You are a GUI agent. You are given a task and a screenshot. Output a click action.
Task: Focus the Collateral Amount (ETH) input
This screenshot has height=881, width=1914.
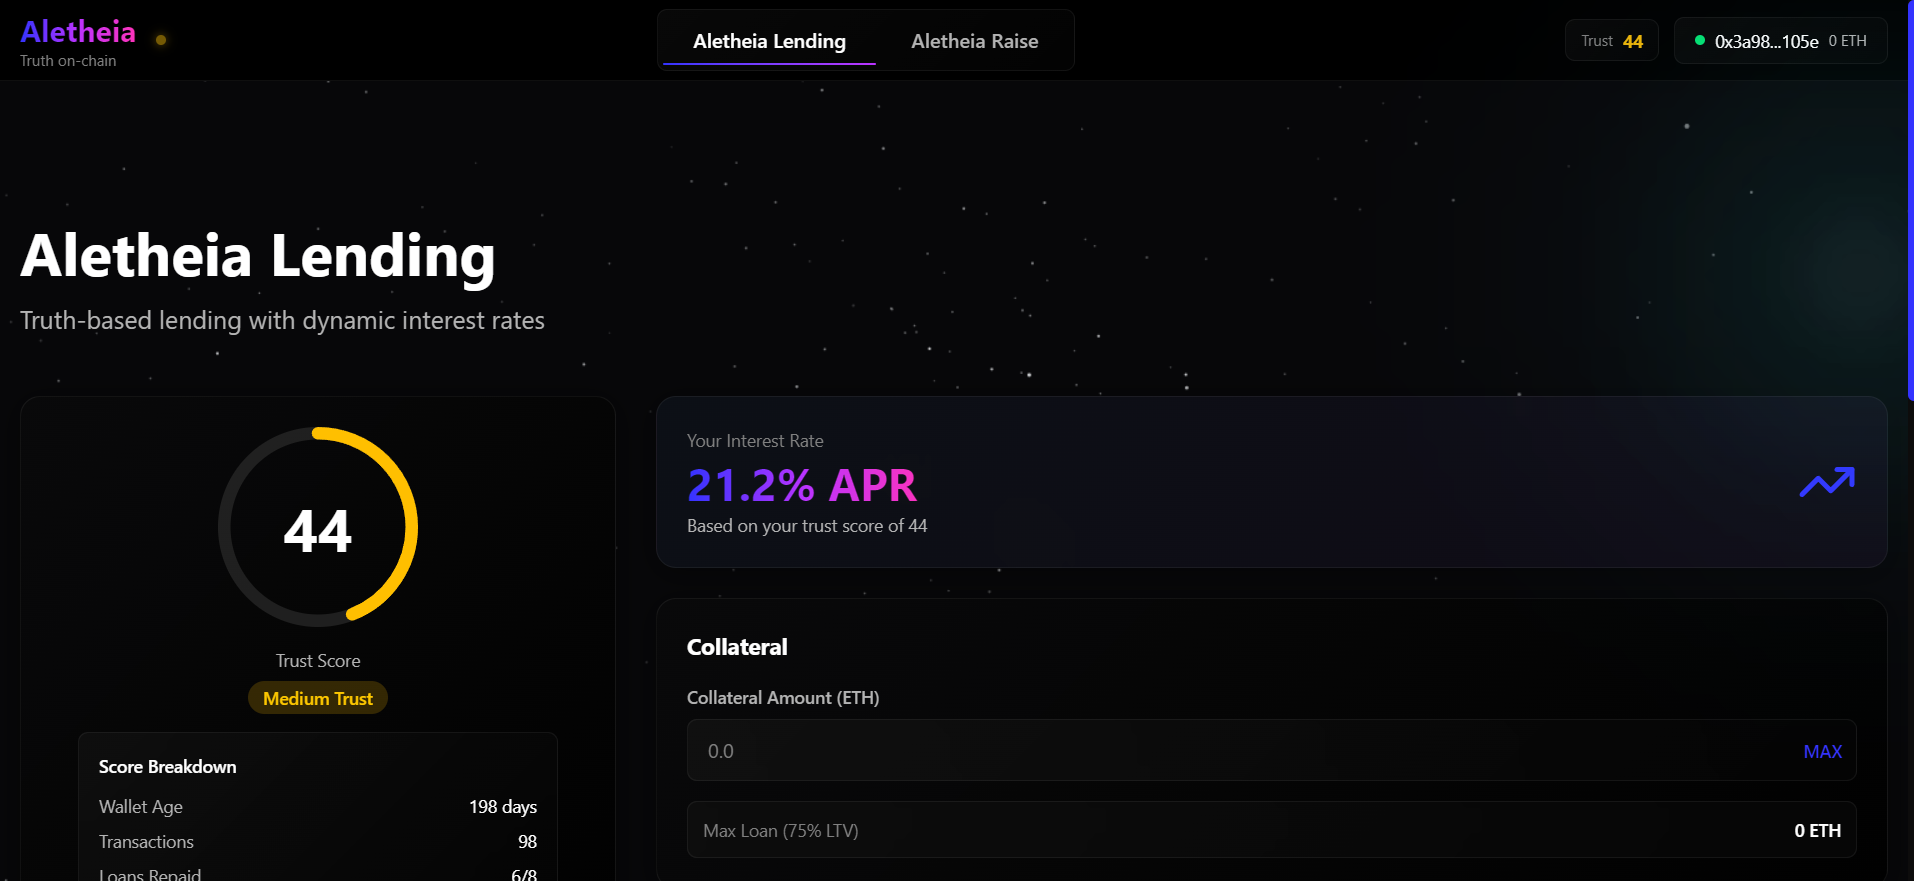(x=1240, y=750)
